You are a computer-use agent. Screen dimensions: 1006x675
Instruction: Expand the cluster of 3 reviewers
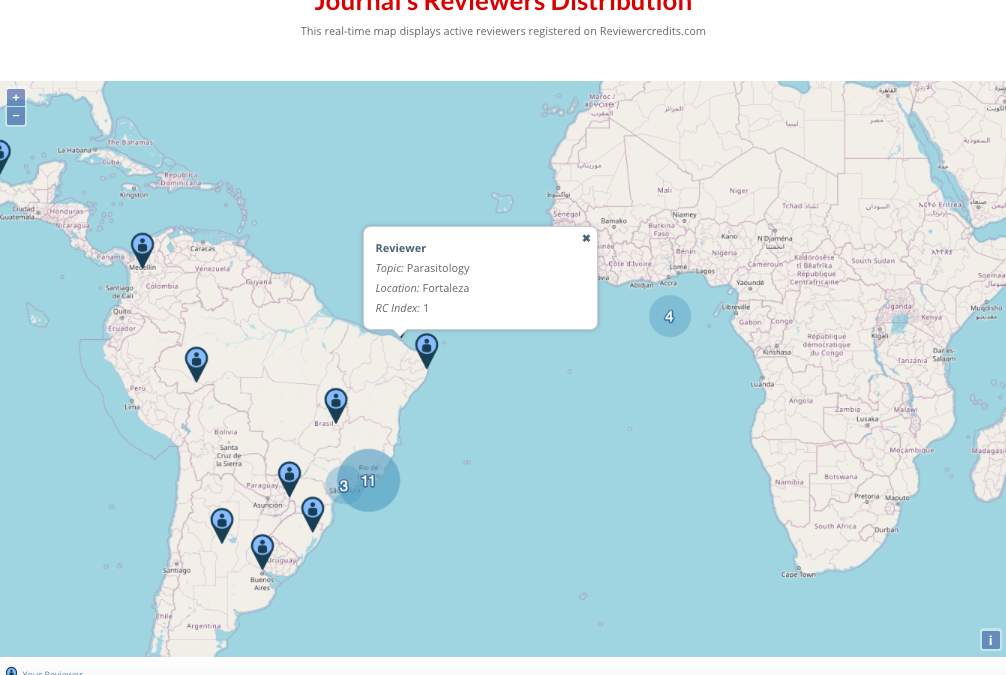343,486
